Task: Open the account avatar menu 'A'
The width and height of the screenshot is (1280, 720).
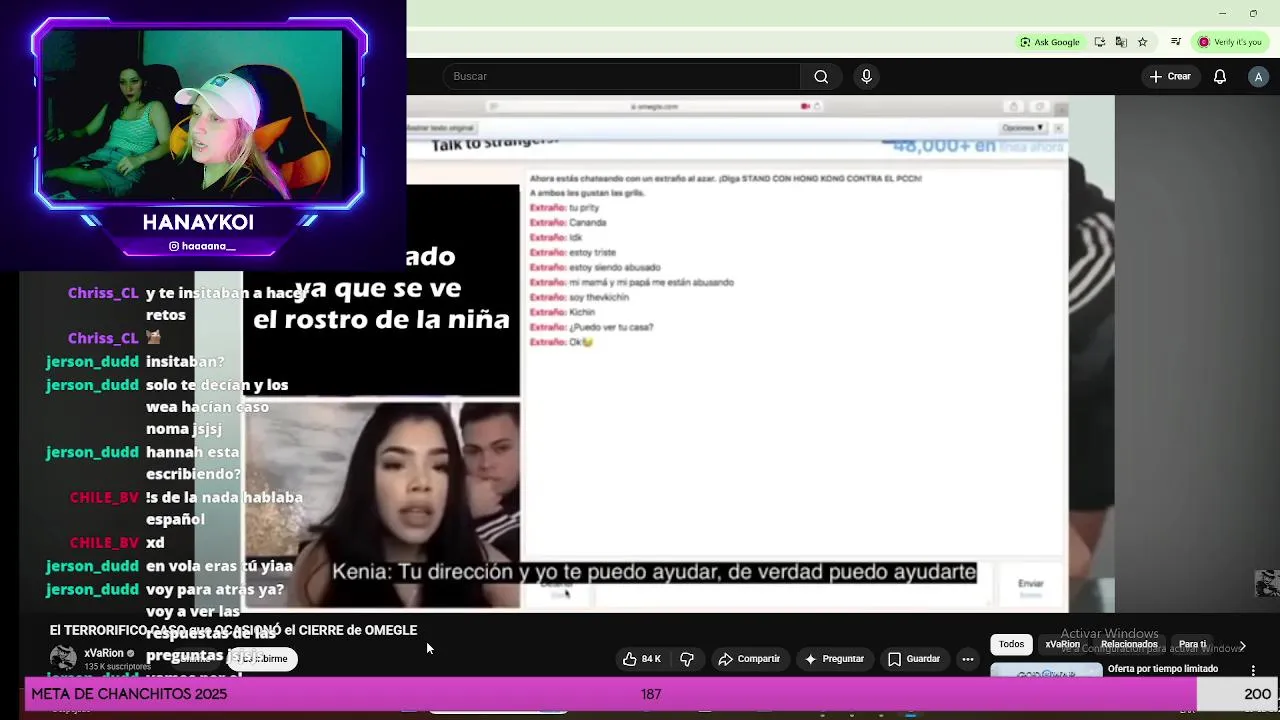Action: click(1258, 77)
